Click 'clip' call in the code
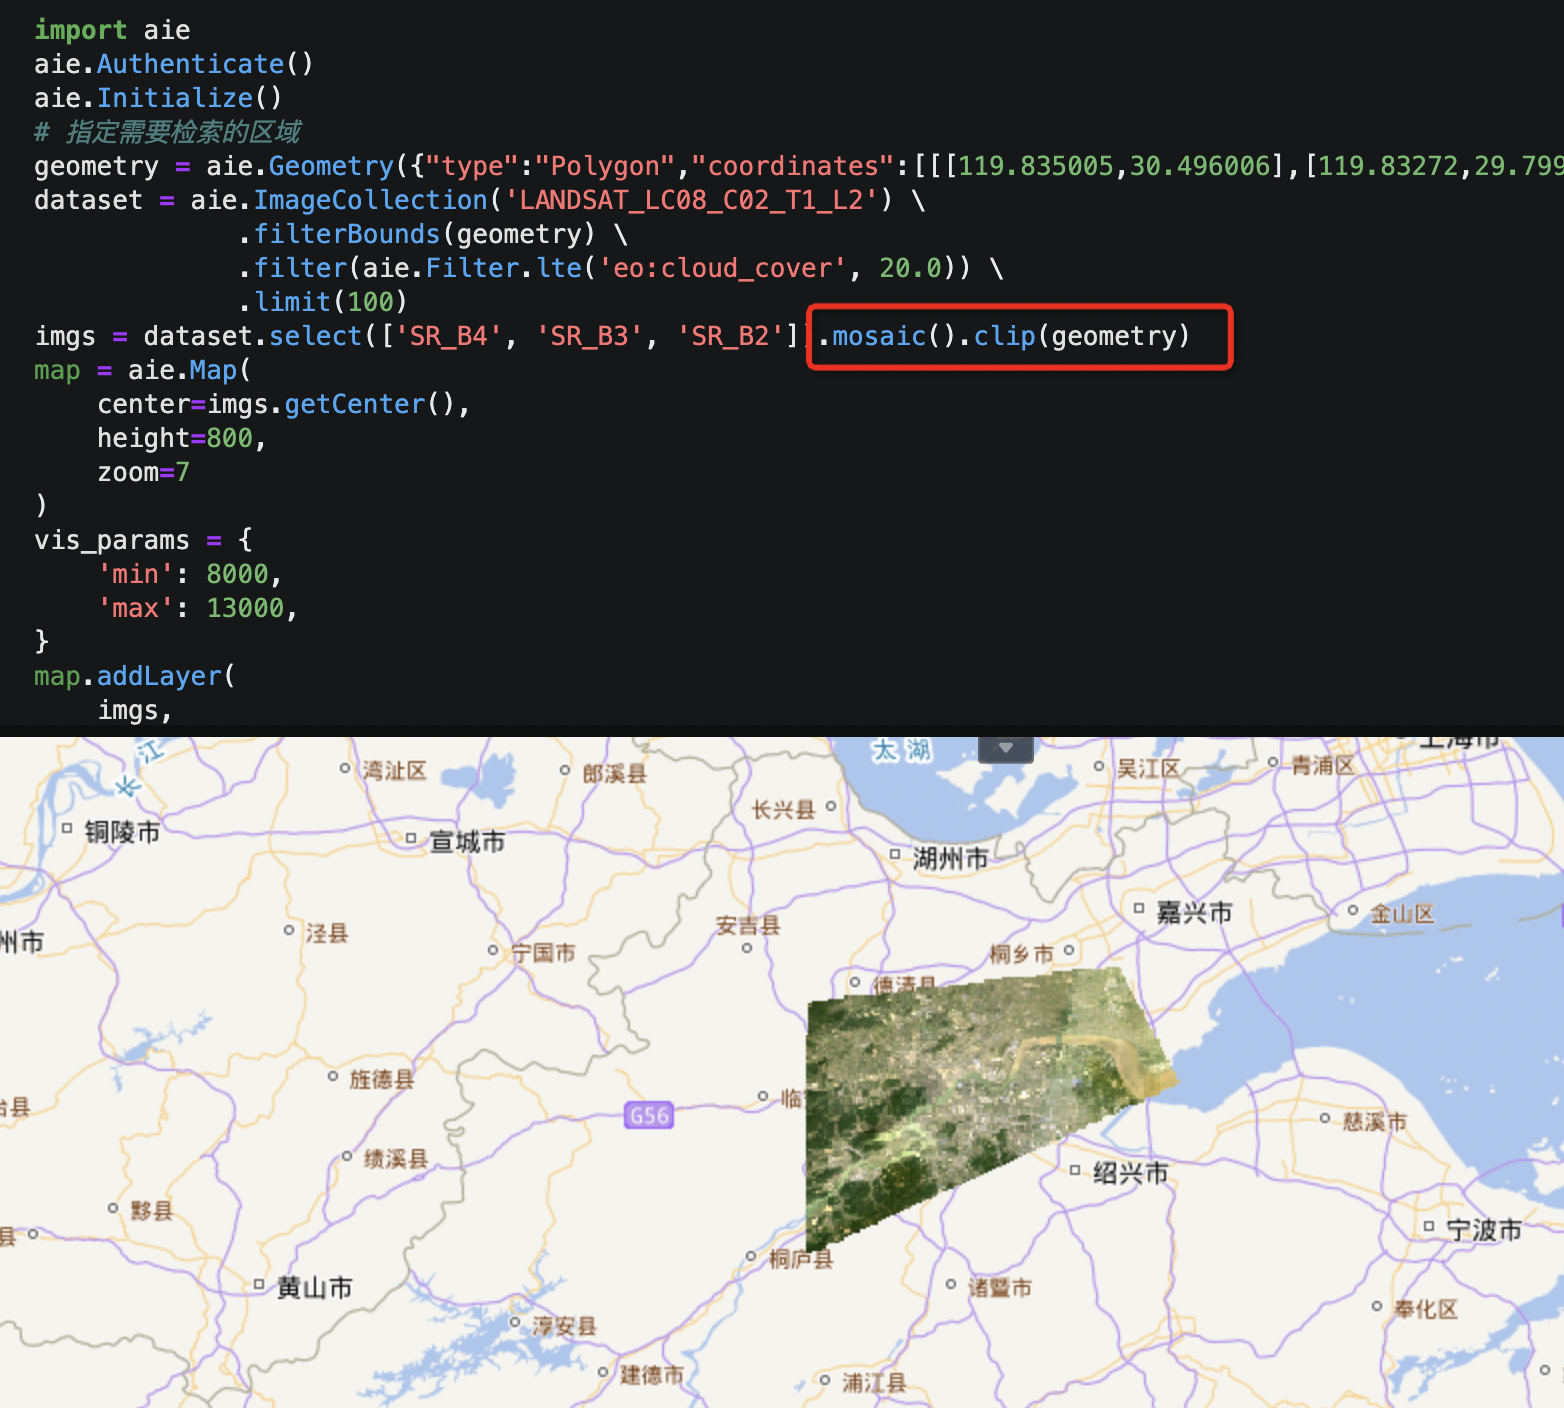 1004,336
